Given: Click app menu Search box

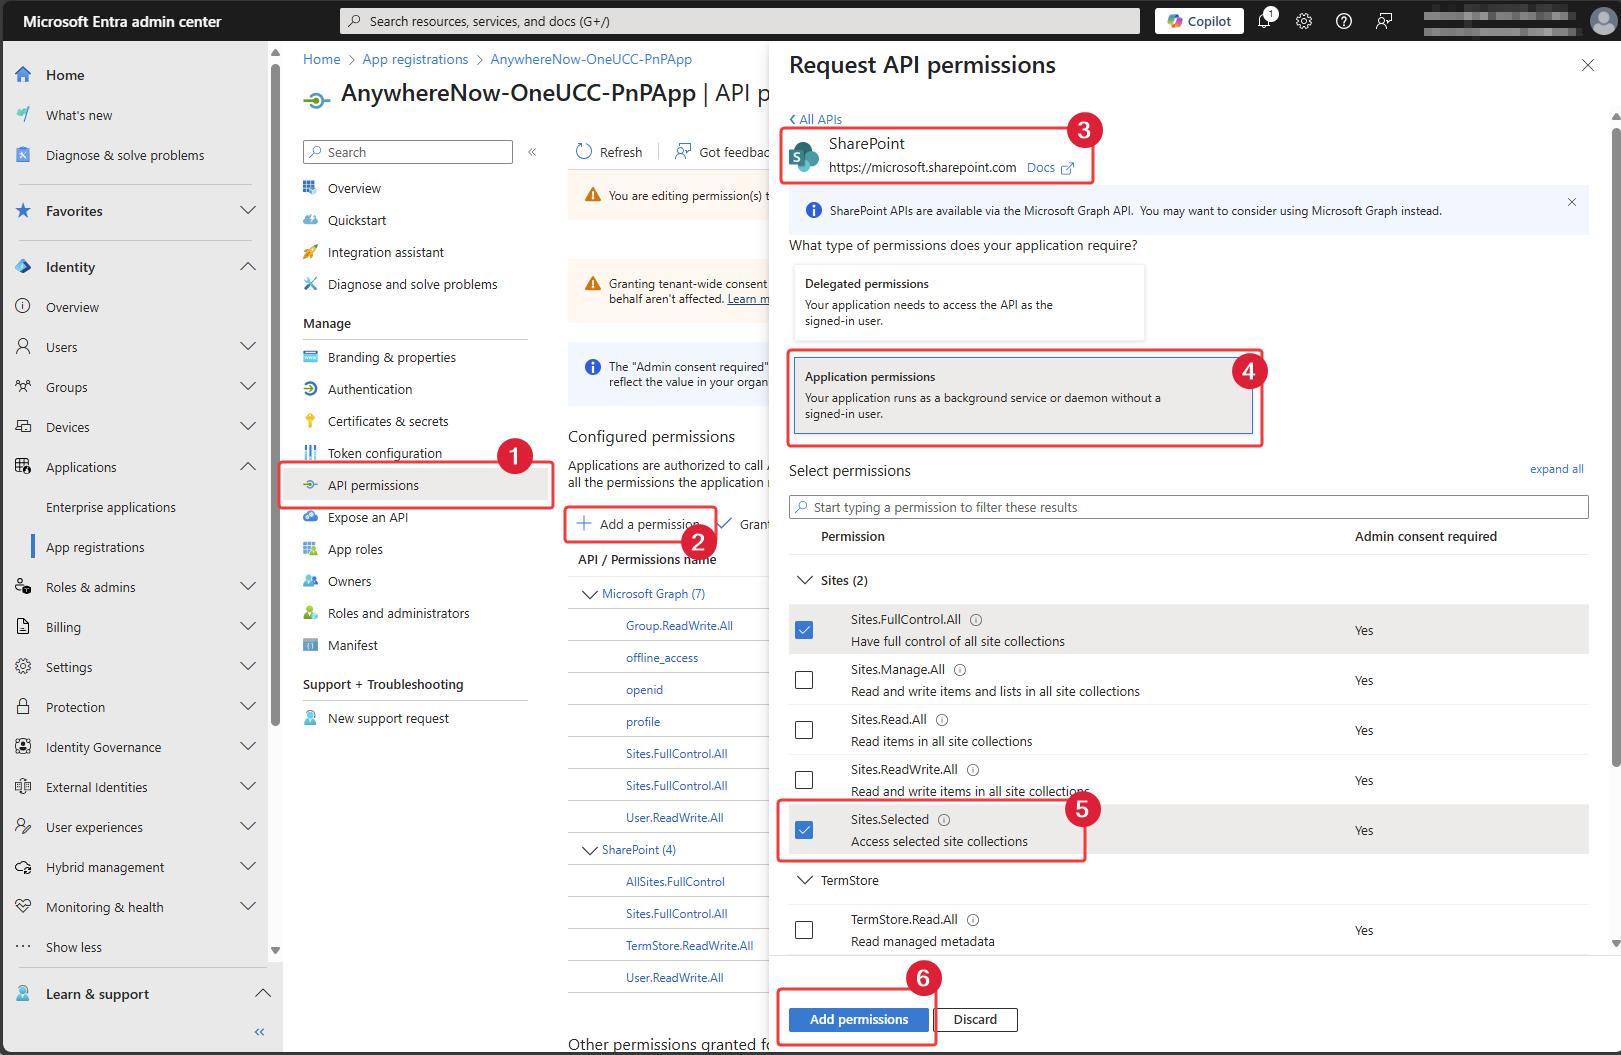Looking at the screenshot, I should [408, 152].
